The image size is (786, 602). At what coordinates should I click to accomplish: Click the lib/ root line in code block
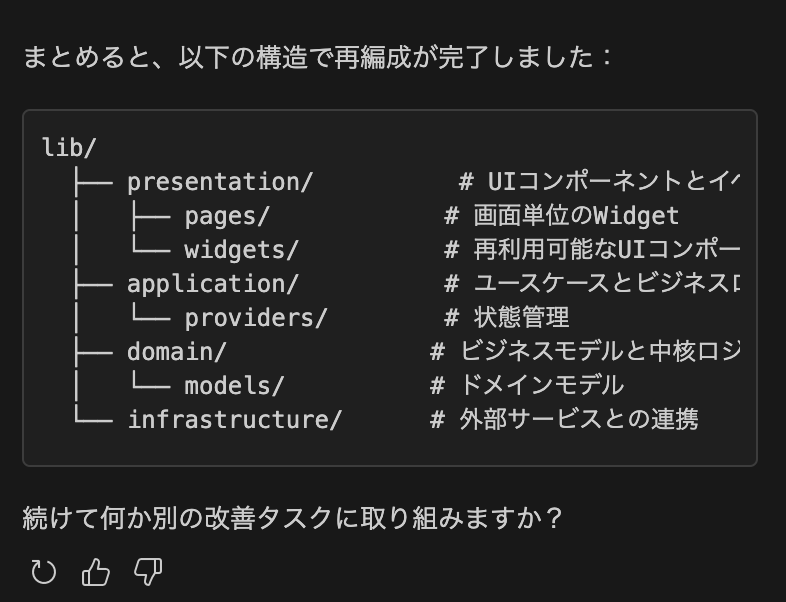pos(69,148)
